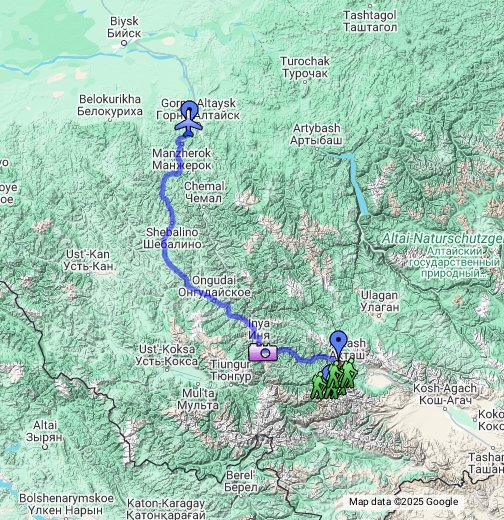Open the purple camera photo marker
The image size is (504, 520).
coord(263,353)
